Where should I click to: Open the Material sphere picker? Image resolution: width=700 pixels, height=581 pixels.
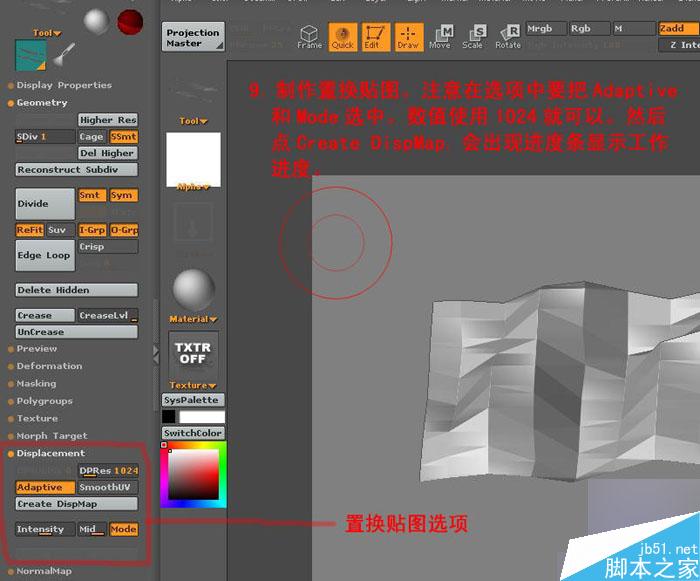tap(193, 290)
